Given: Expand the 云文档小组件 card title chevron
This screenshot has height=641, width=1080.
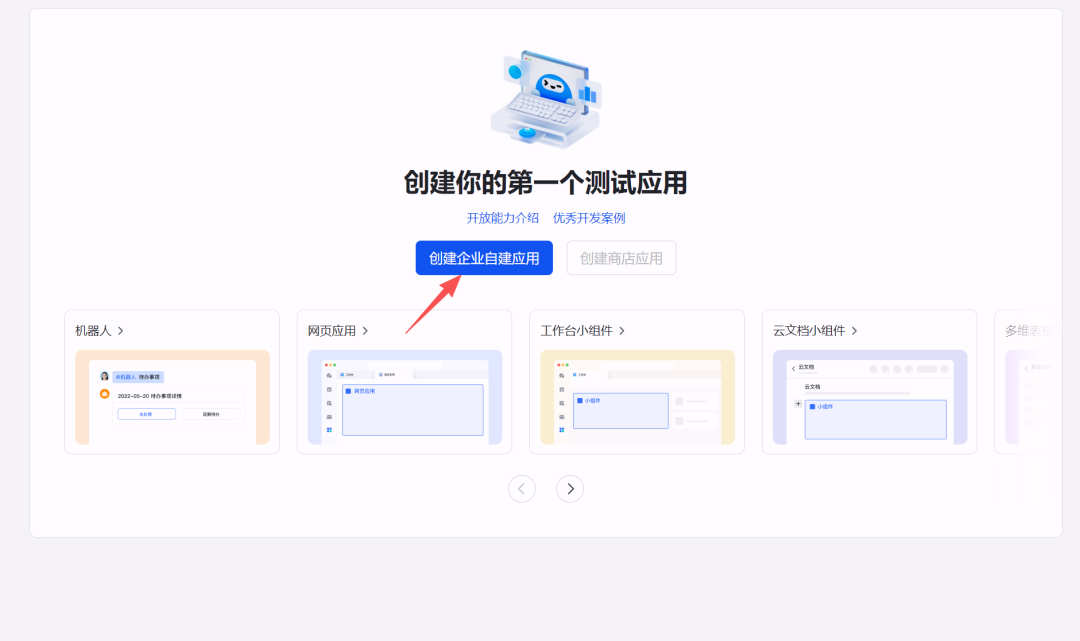Looking at the screenshot, I should (854, 331).
